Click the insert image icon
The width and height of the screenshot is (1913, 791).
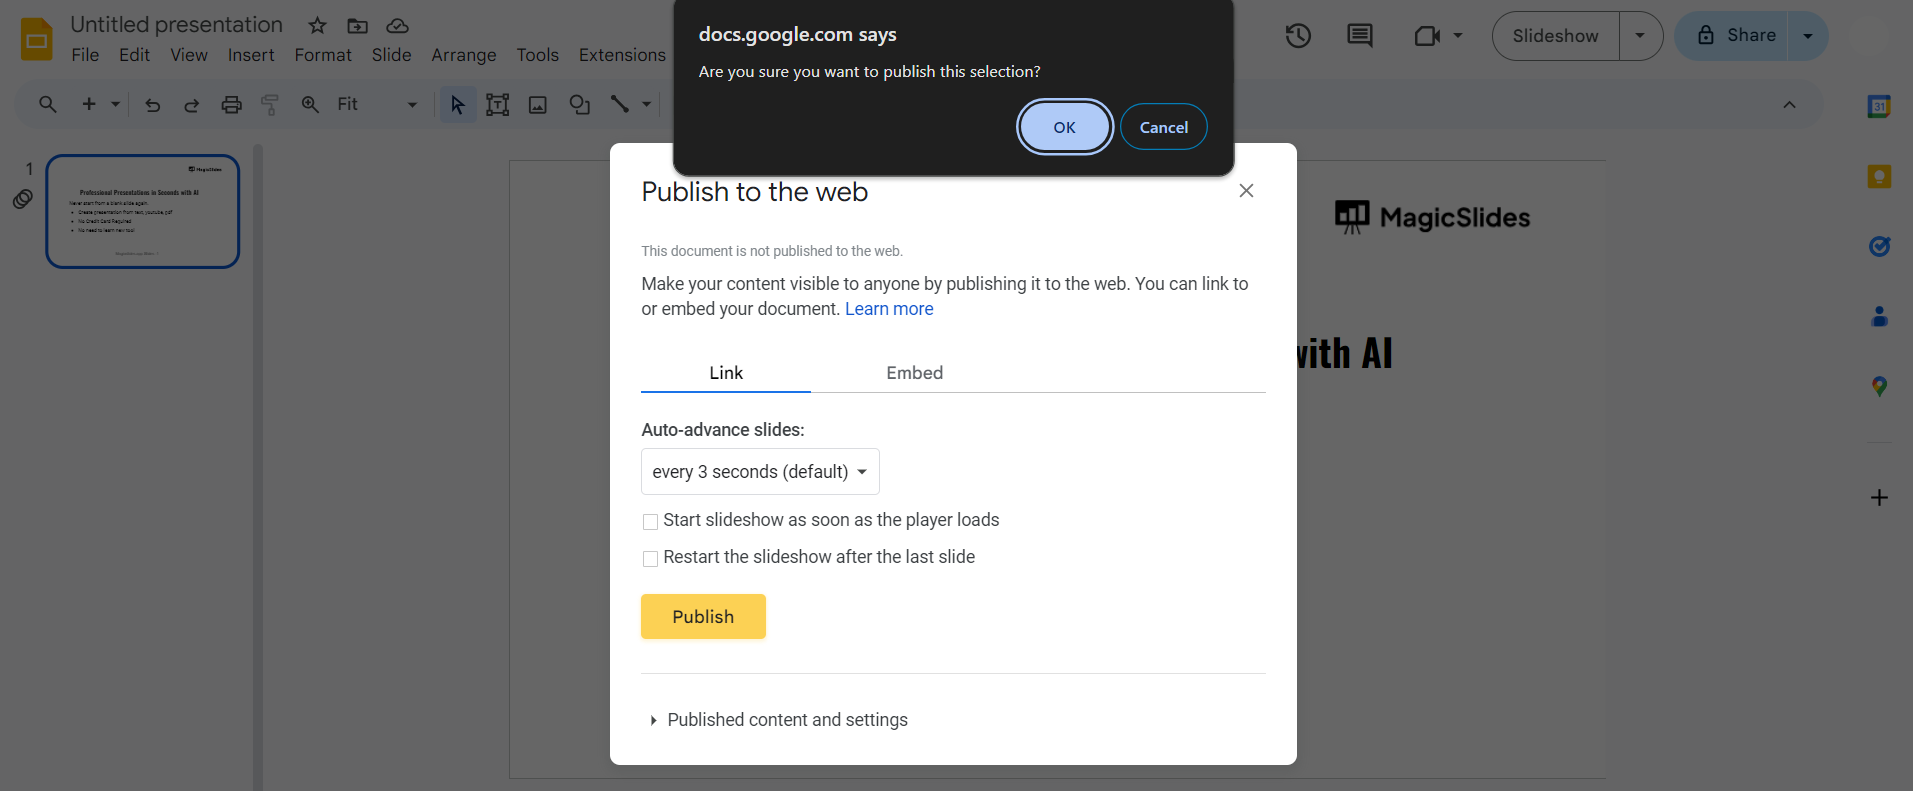tap(538, 104)
